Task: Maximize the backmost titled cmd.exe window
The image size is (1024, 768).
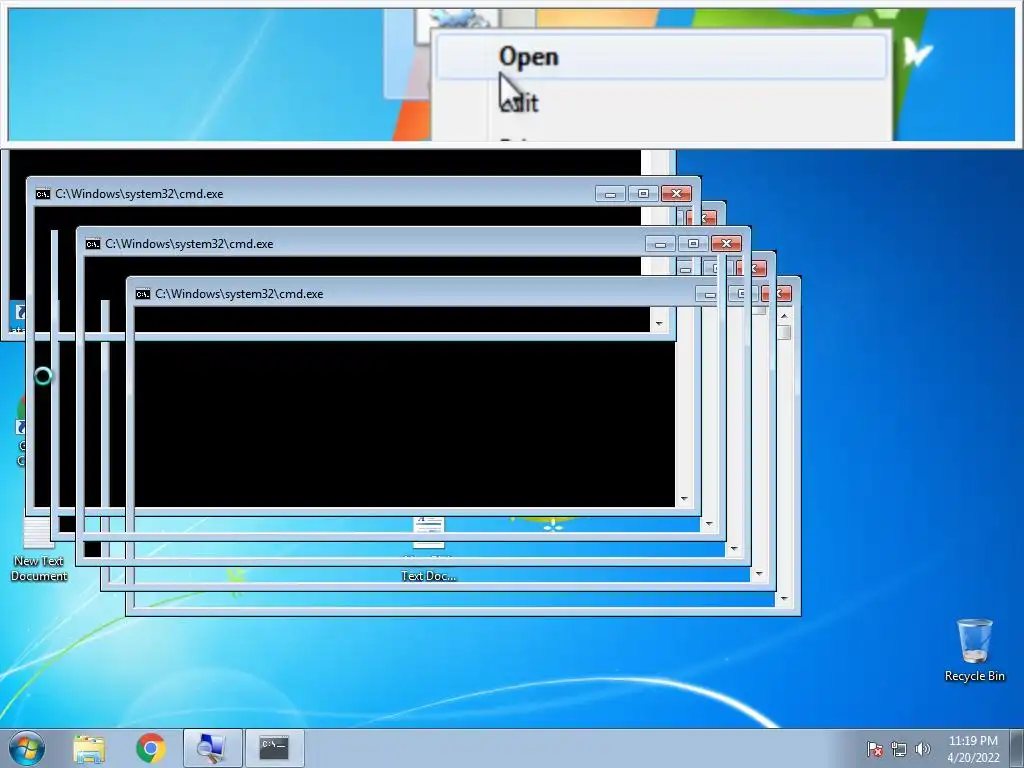Action: tap(643, 193)
